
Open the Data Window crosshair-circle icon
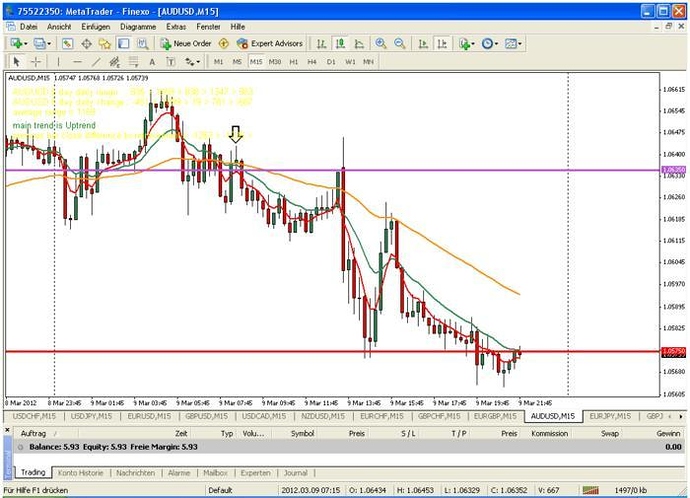pyautogui.click(x=86, y=44)
